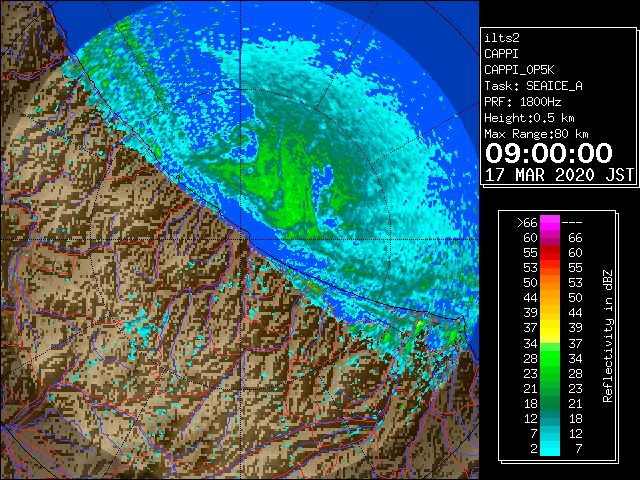The height and width of the screenshot is (480, 640).
Task: Pick the teal swatch for 12–18 dBZ
Action: click(550, 418)
